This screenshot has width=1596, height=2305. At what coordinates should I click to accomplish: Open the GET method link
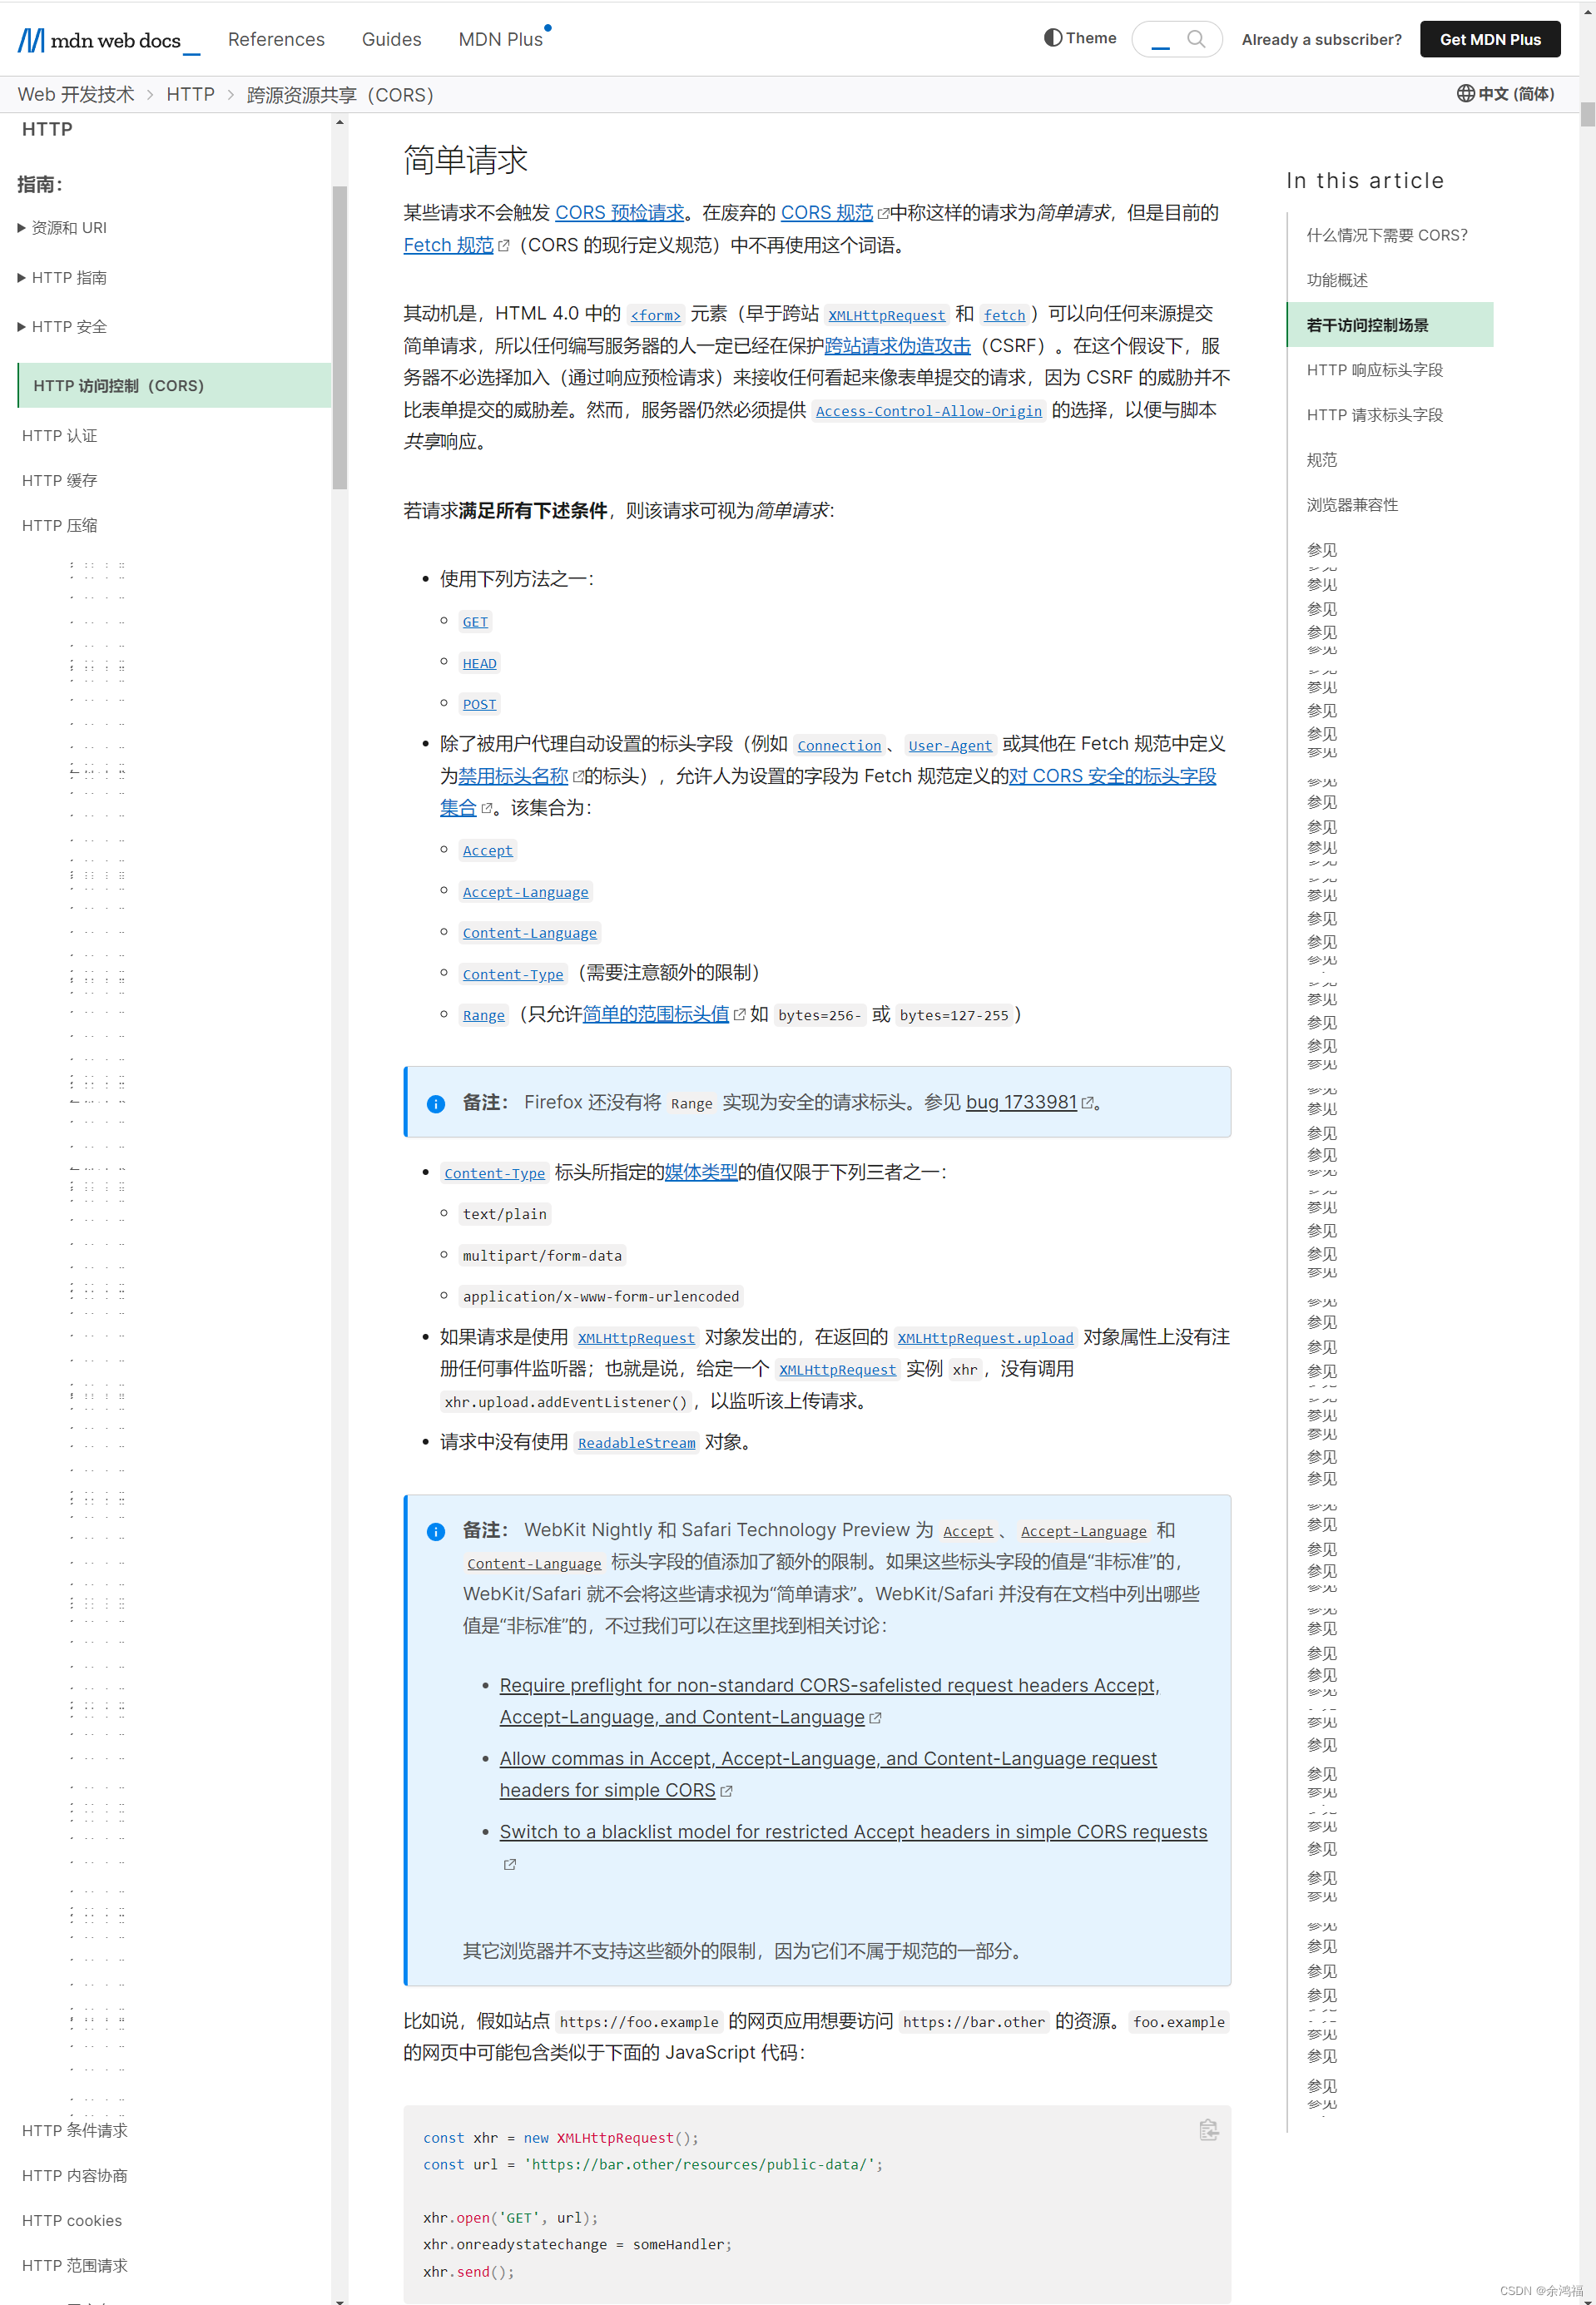coord(475,622)
